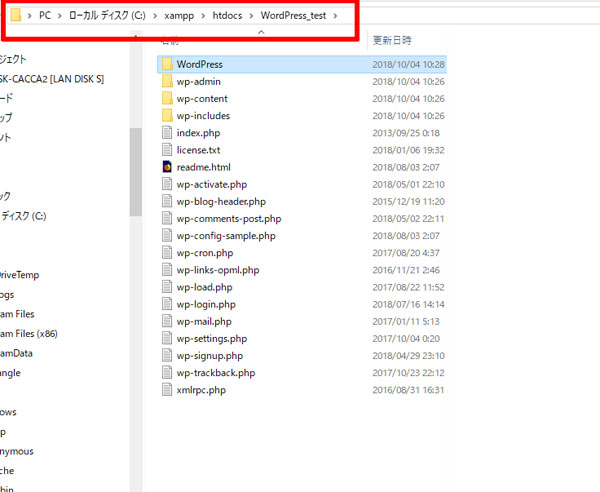The image size is (600, 492).
Task: Select the 'wp-login.php' file name
Action: (206, 305)
